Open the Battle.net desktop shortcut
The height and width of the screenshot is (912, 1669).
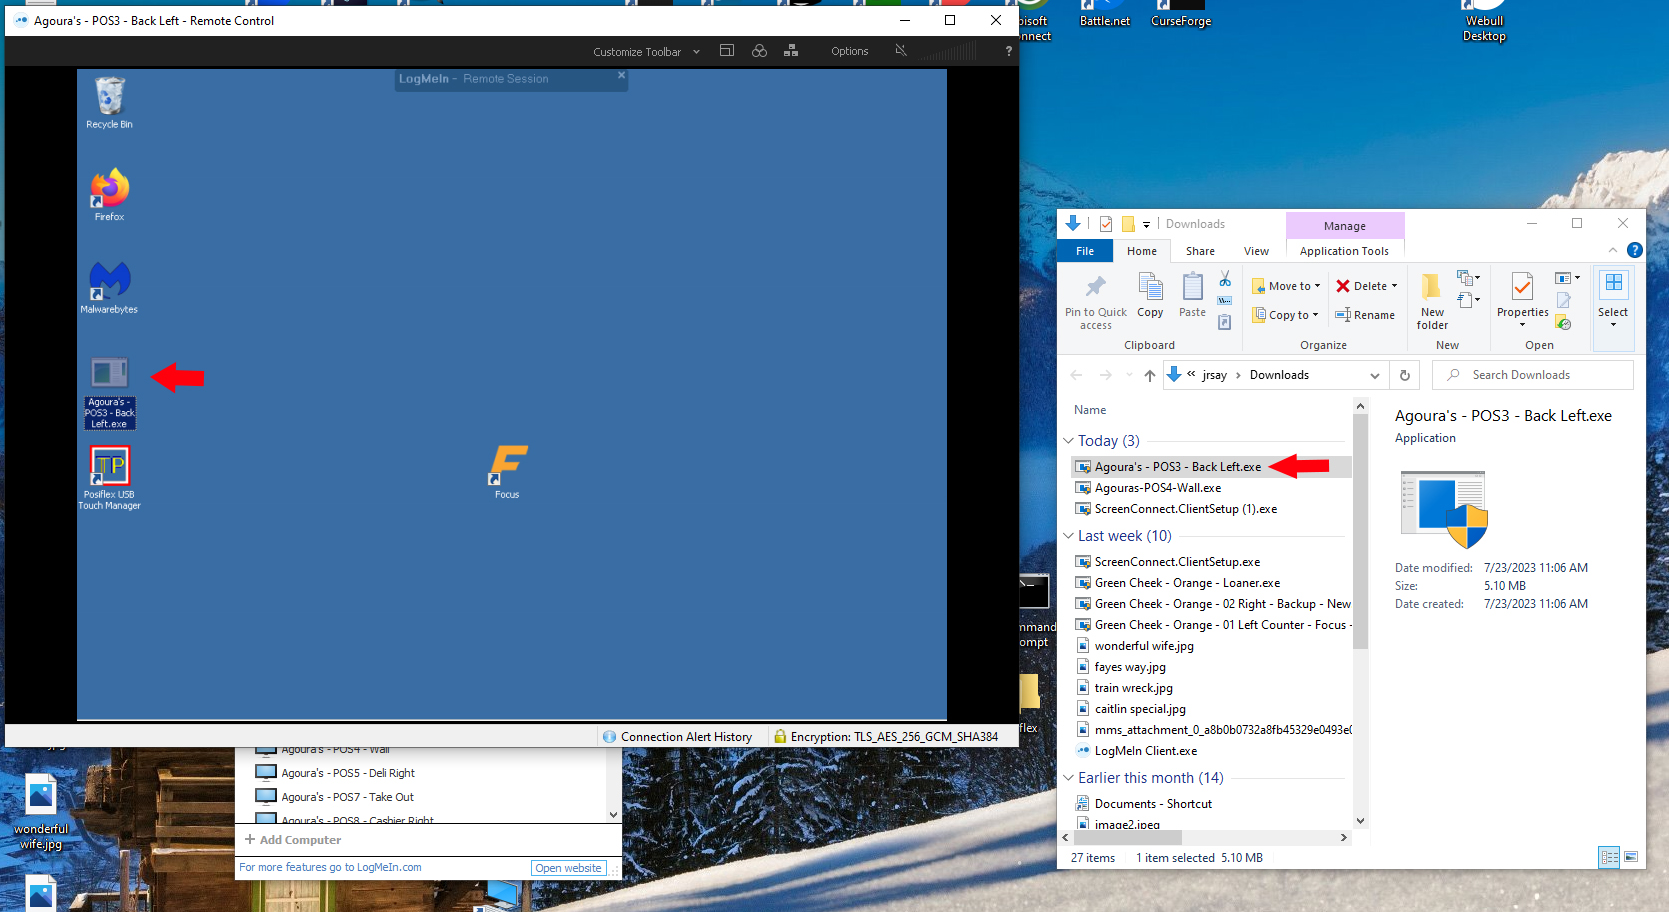pyautogui.click(x=1105, y=14)
